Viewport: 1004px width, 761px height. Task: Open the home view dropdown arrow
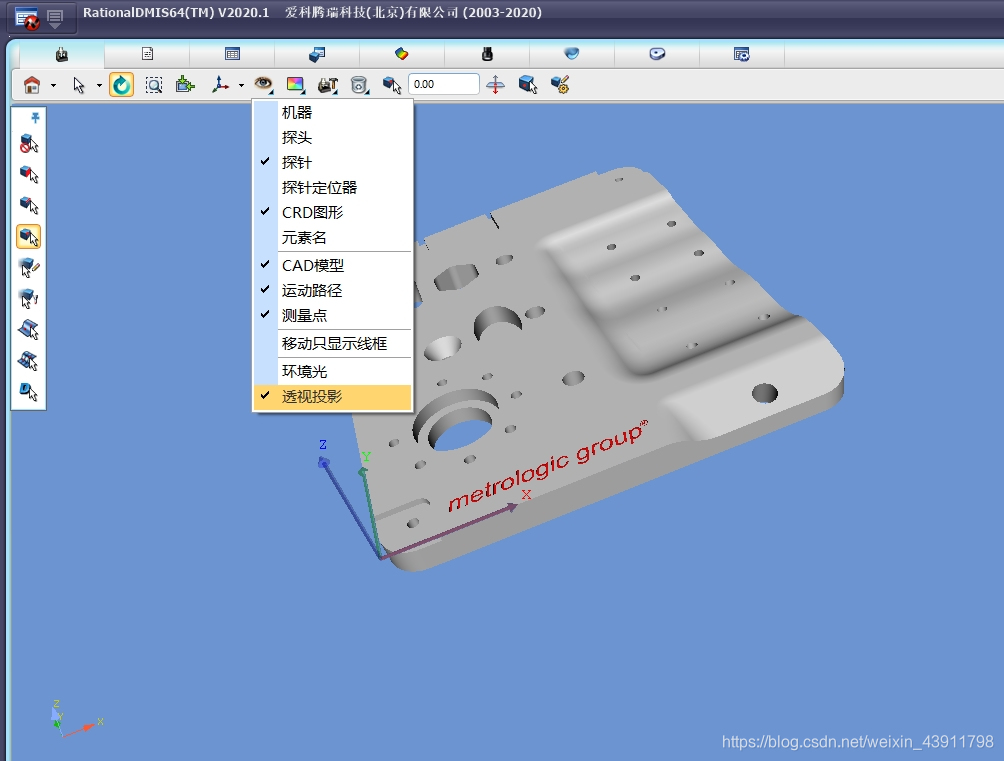53,85
